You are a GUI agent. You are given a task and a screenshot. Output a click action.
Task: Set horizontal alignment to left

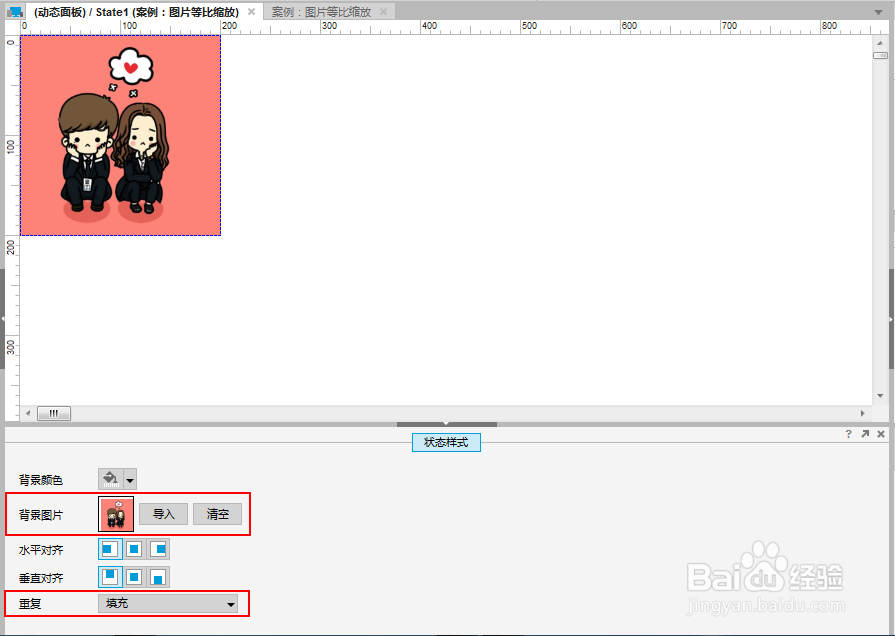(110, 549)
